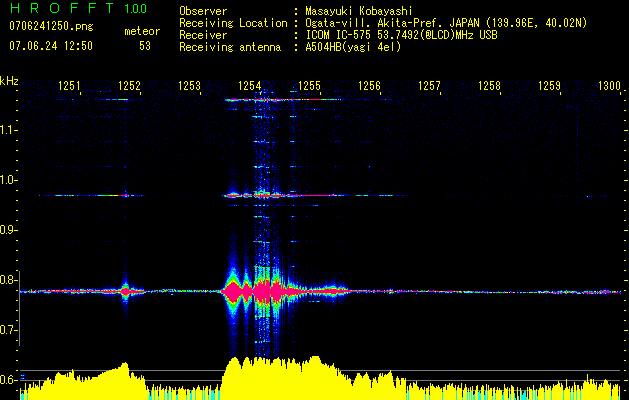The image size is (629, 400).
Task: Click the 1254 time marker
Action: 249,87
